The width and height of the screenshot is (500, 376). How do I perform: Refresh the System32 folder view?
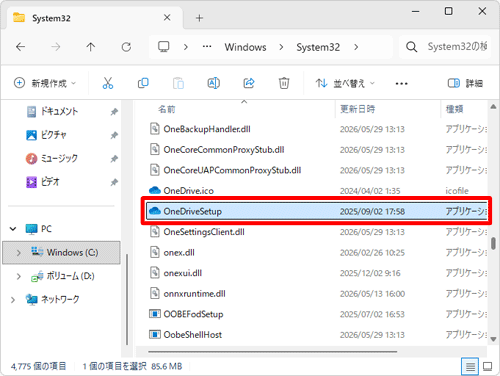pos(126,47)
